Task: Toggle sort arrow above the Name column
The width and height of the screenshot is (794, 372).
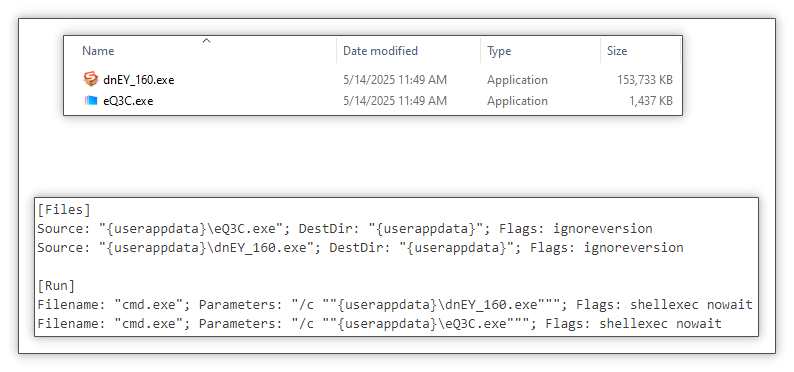Action: (x=206, y=40)
